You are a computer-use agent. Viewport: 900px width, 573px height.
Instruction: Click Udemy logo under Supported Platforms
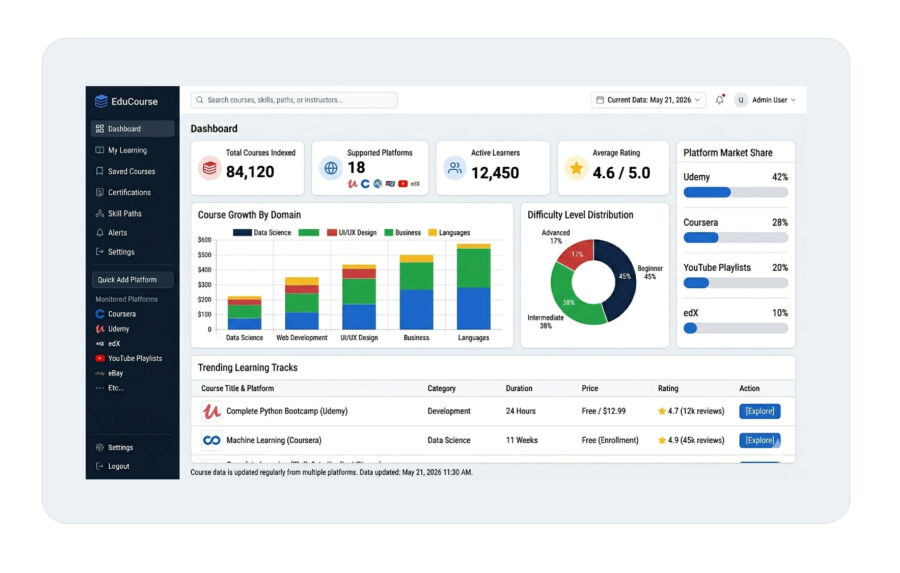pos(352,184)
